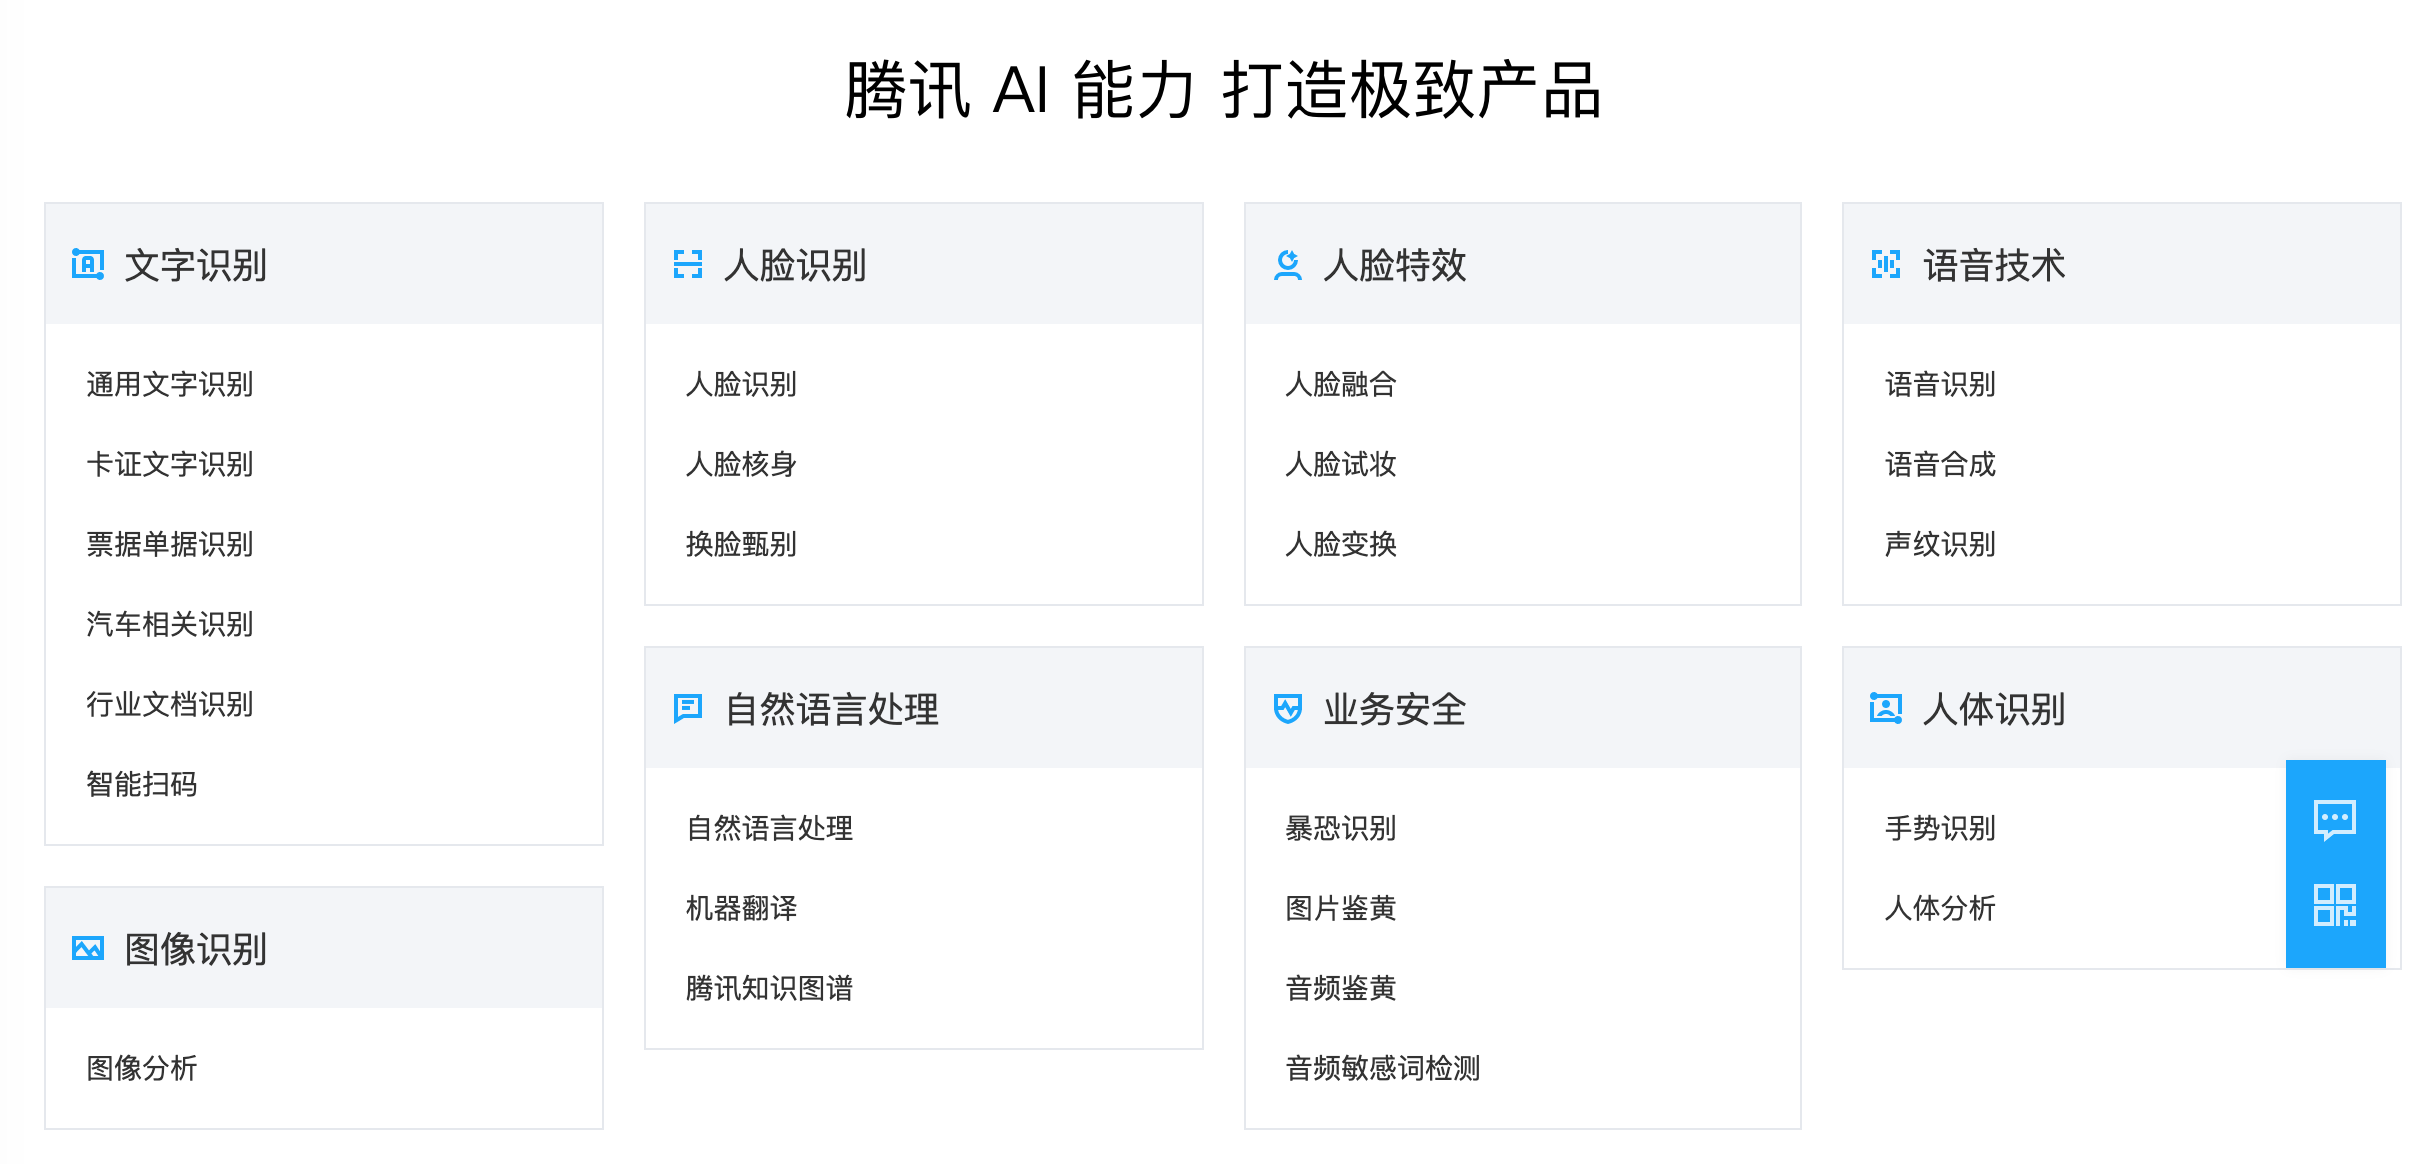Click the 自然语言处理 chat icon
This screenshot has height=1164, width=2422.
688,709
